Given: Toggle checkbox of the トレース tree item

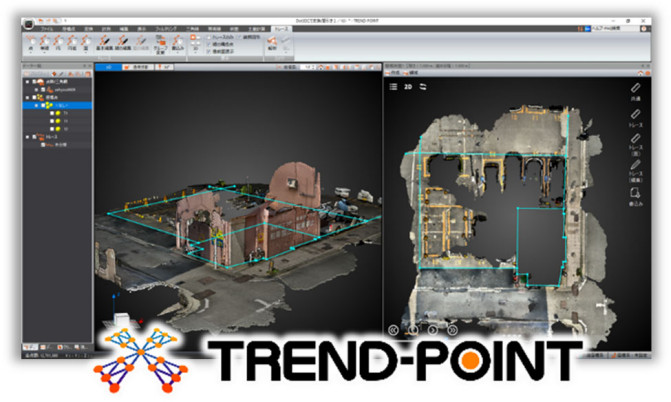Looking at the screenshot, I should 34,137.
